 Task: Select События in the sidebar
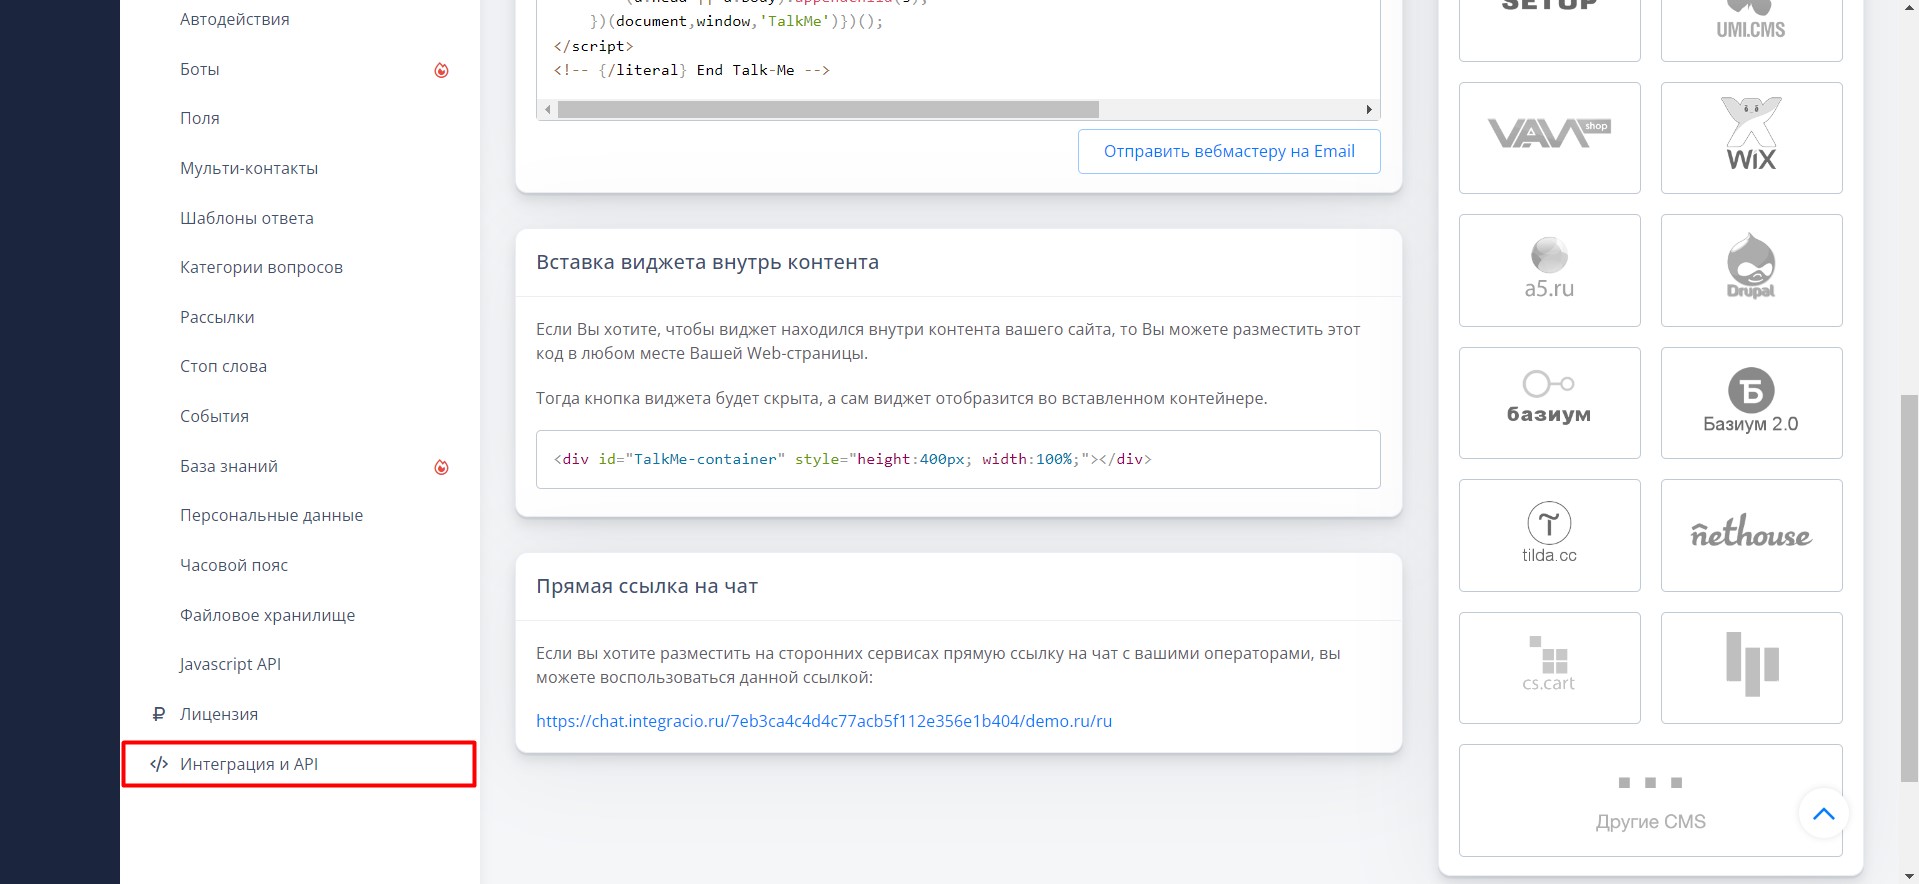pyautogui.click(x=214, y=416)
